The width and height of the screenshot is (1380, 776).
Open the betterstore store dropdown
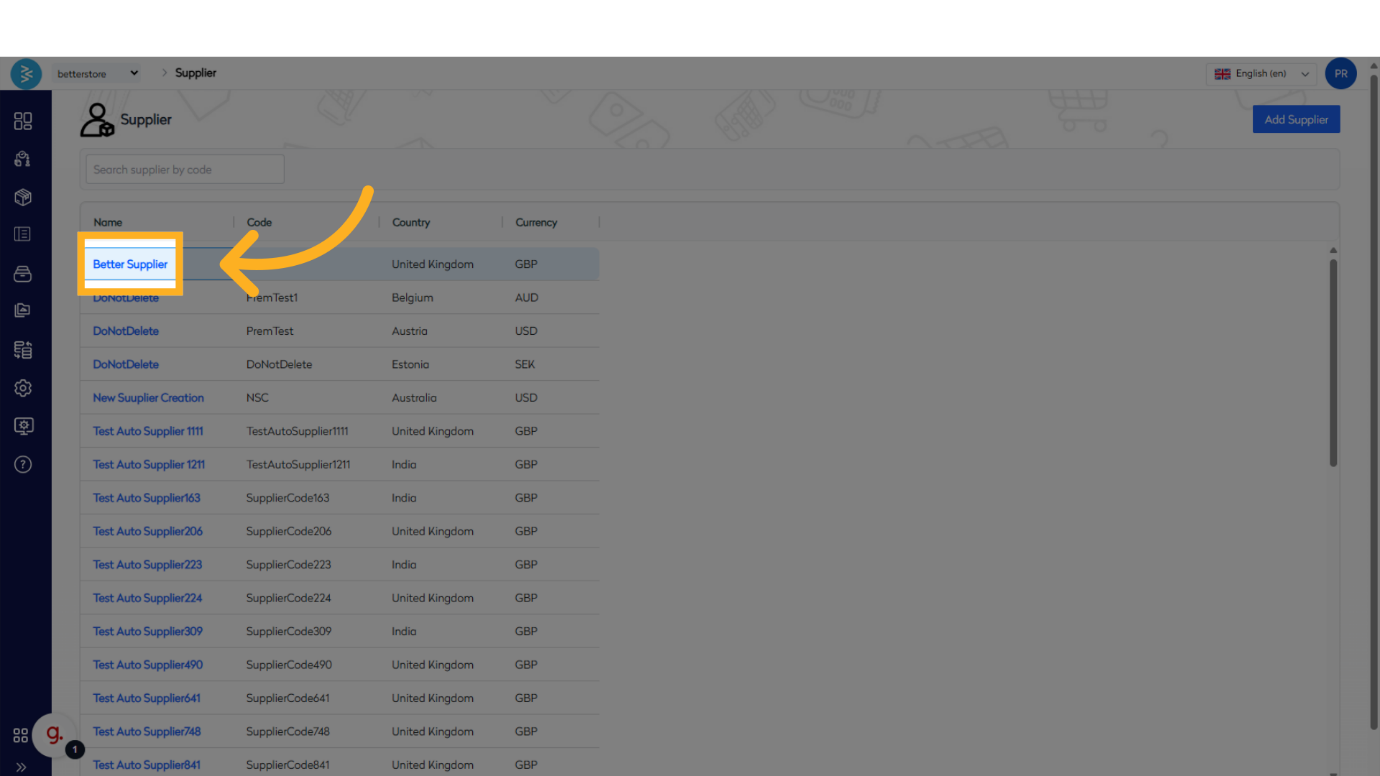click(98, 73)
